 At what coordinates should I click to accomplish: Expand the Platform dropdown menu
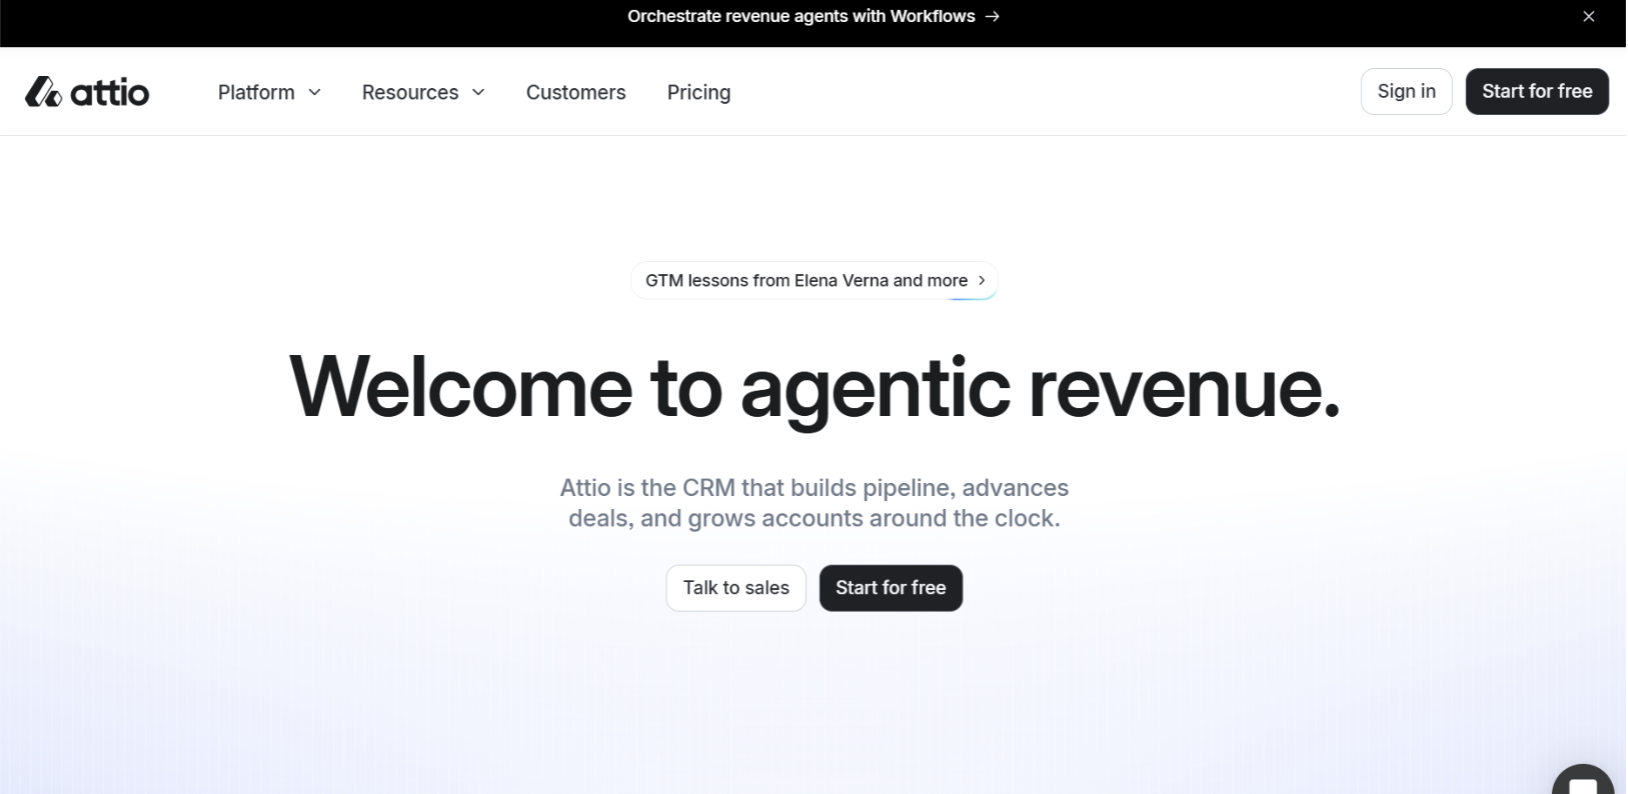270,92
